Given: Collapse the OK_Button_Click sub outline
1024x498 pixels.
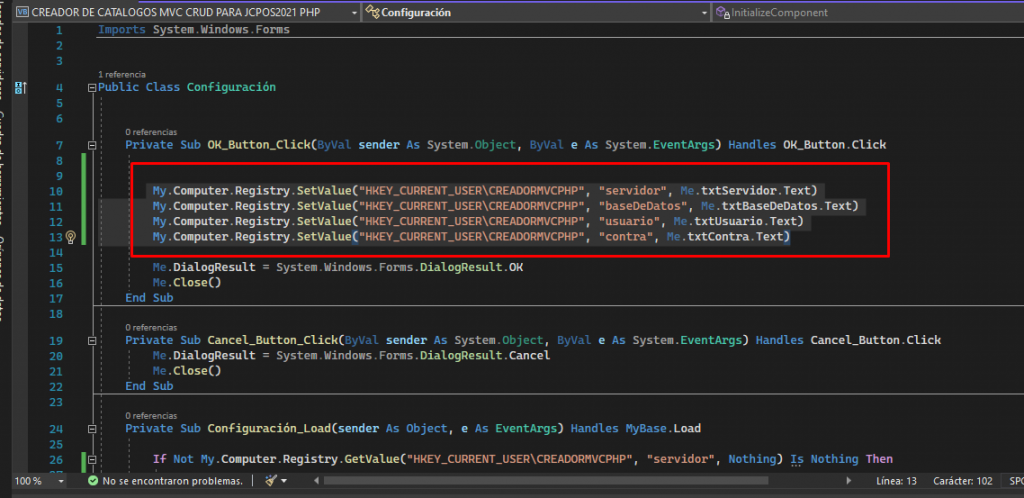Looking at the screenshot, I should click(x=93, y=145).
